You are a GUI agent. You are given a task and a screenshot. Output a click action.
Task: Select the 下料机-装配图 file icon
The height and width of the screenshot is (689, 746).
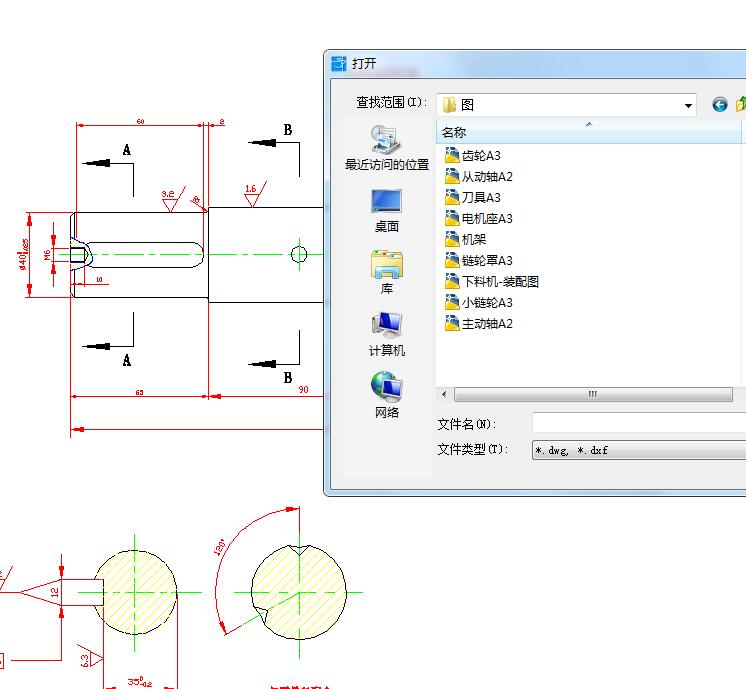pos(452,281)
